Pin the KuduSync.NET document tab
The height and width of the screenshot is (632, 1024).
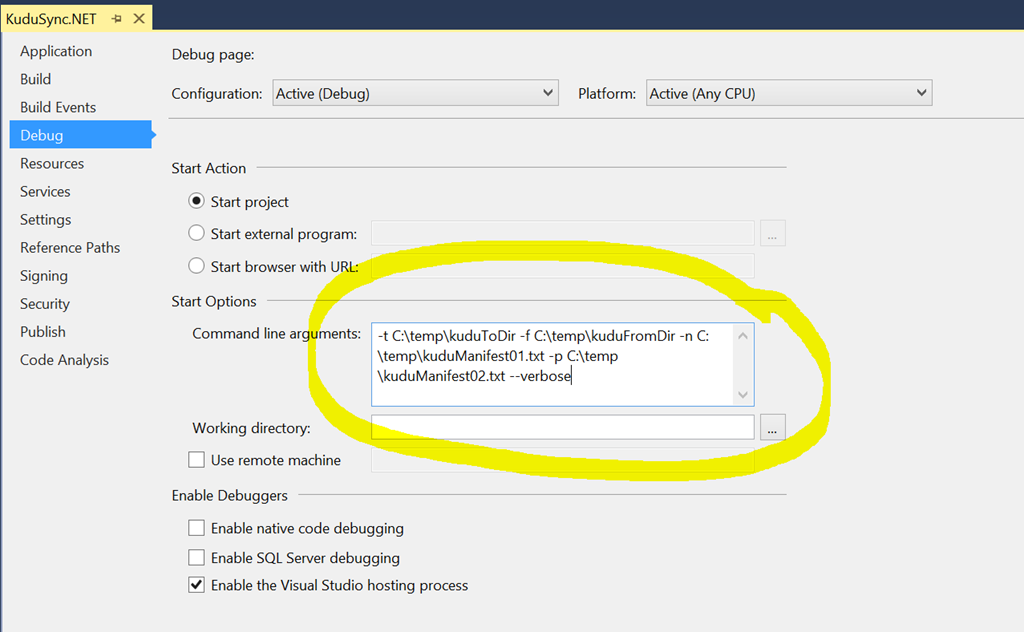(117, 19)
